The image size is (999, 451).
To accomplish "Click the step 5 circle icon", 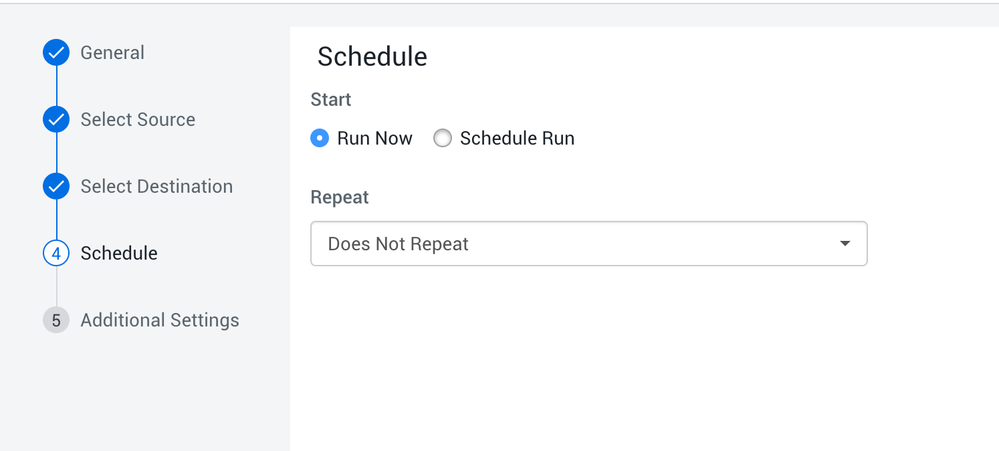I will [x=56, y=321].
